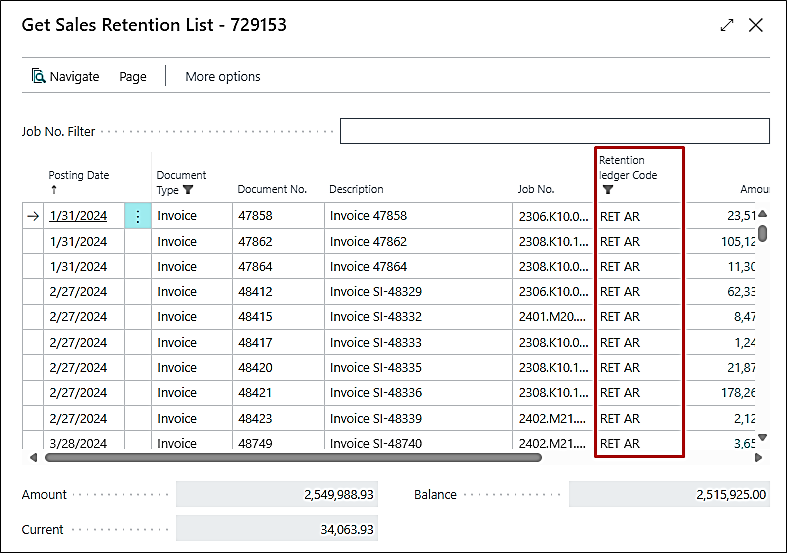The image size is (787, 553).
Task: Select the arrow indicator on first row
Action: pyautogui.click(x=33, y=216)
